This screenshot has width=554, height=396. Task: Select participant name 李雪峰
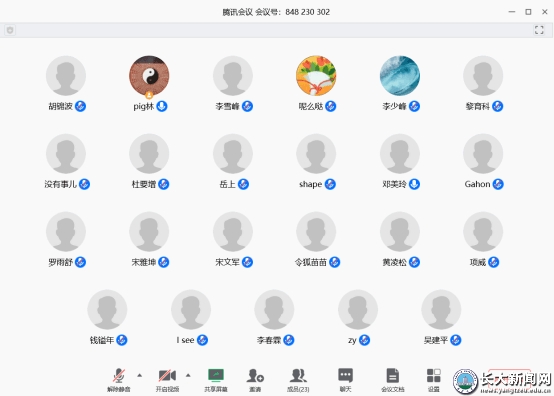tap(227, 106)
